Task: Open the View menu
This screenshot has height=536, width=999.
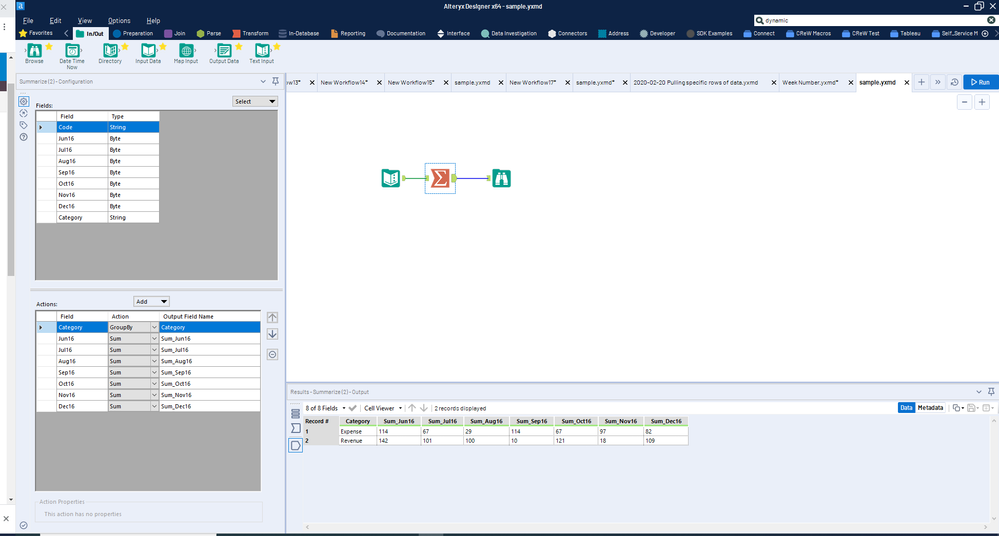Action: (x=85, y=20)
